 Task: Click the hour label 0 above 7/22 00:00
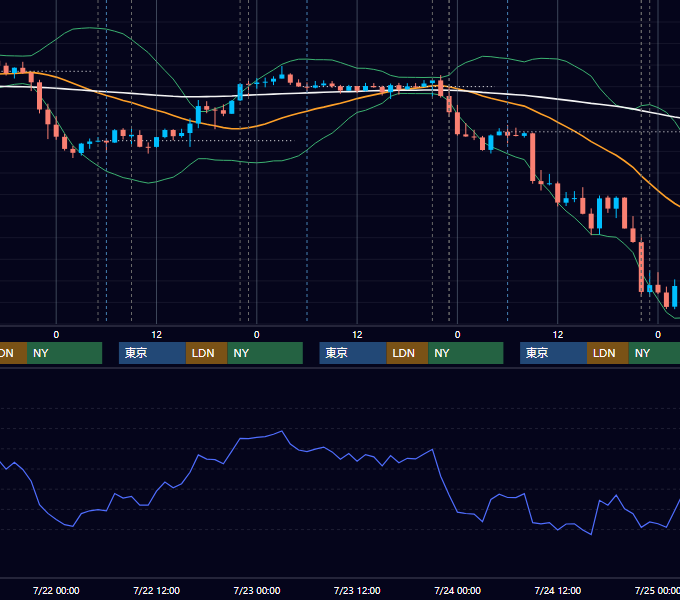(x=56, y=335)
